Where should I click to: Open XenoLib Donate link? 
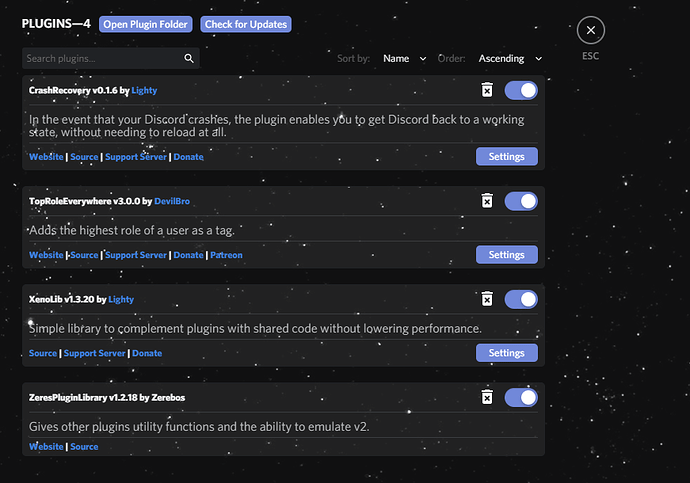point(147,353)
